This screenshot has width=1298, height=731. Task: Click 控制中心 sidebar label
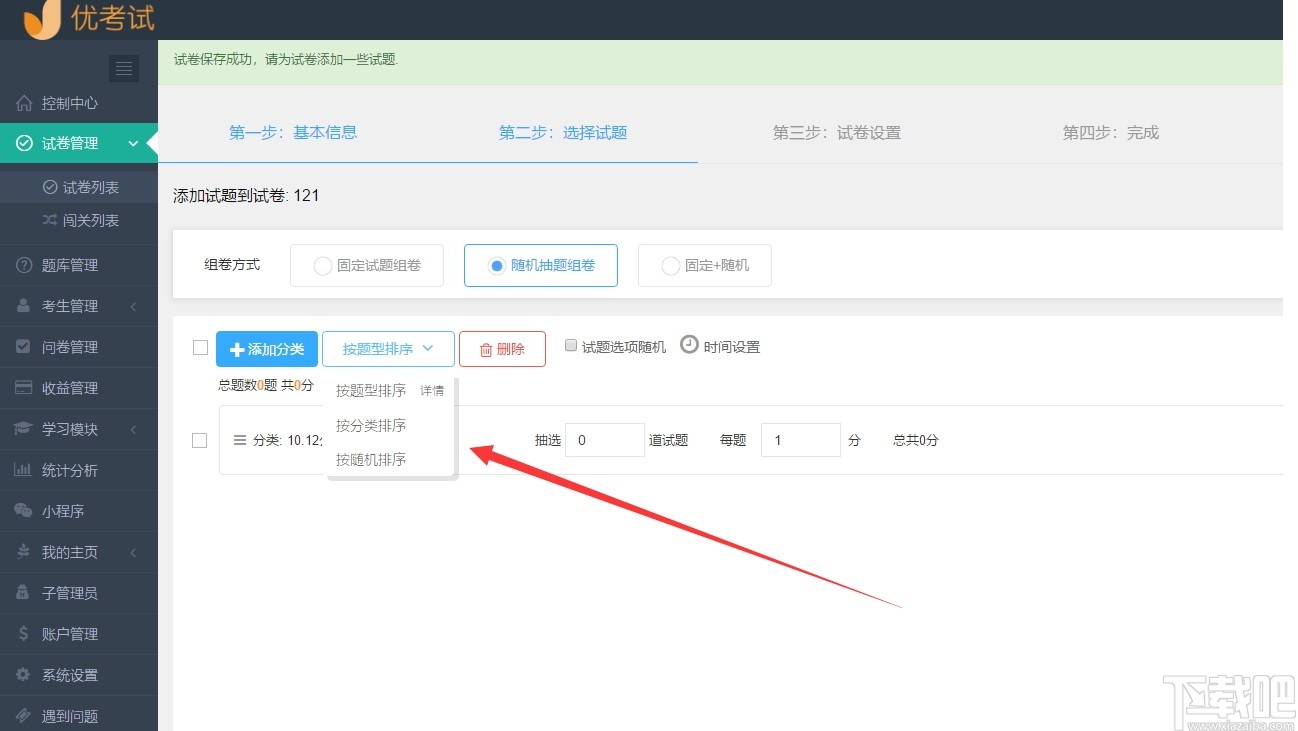point(70,103)
